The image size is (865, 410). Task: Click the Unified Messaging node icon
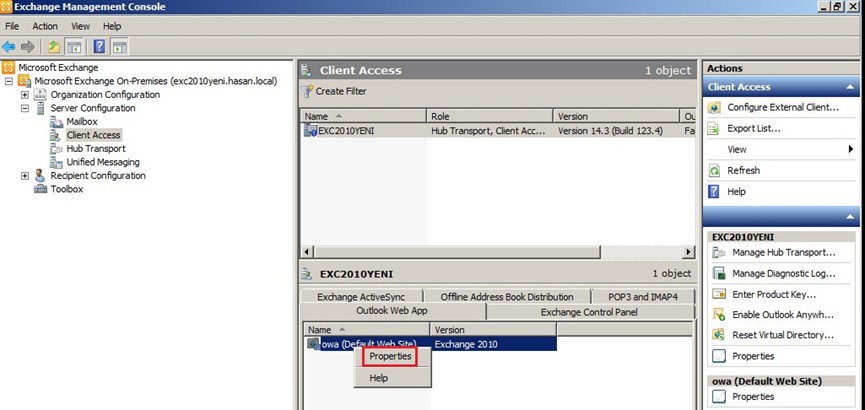coord(56,162)
